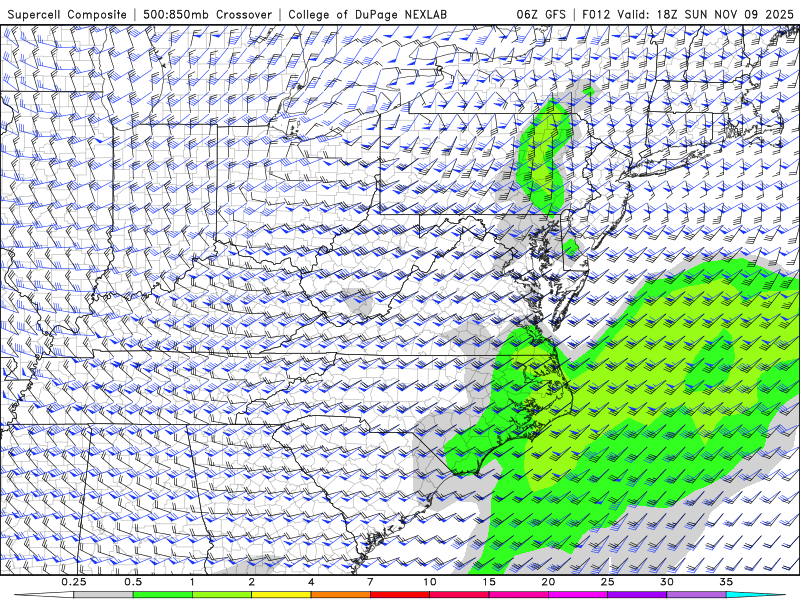Click the legend value 10
Viewport: 800px width, 600px height.
tap(430, 582)
